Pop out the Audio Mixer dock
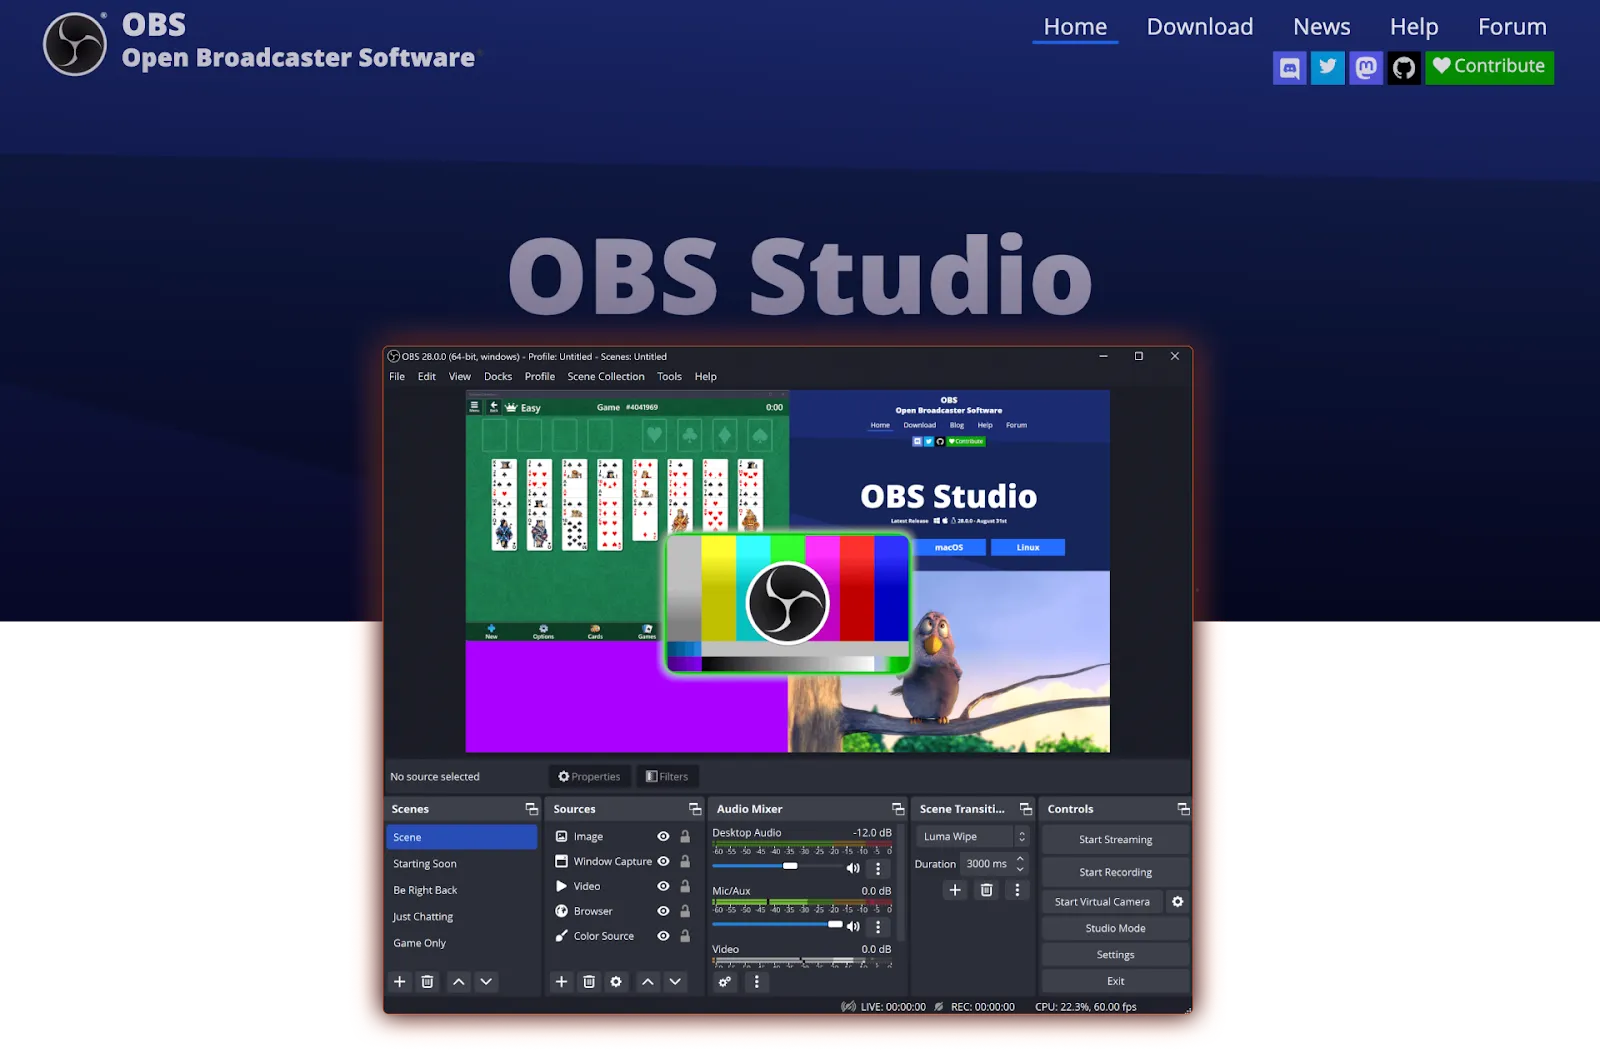The height and width of the screenshot is (1053, 1600). pos(898,809)
